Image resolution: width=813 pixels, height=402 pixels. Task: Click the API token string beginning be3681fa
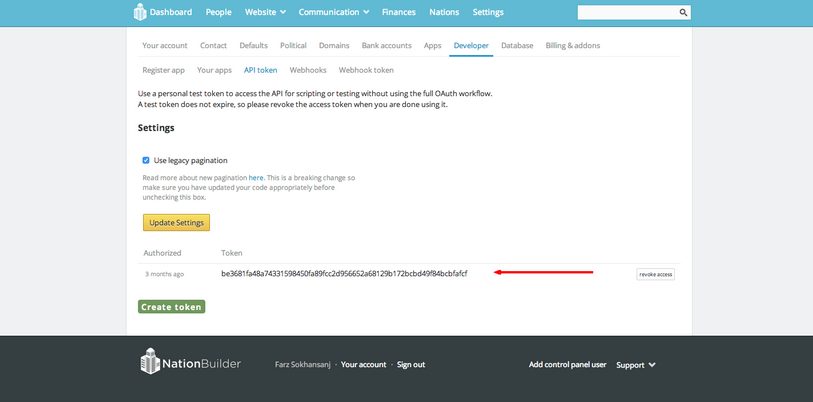coord(344,273)
